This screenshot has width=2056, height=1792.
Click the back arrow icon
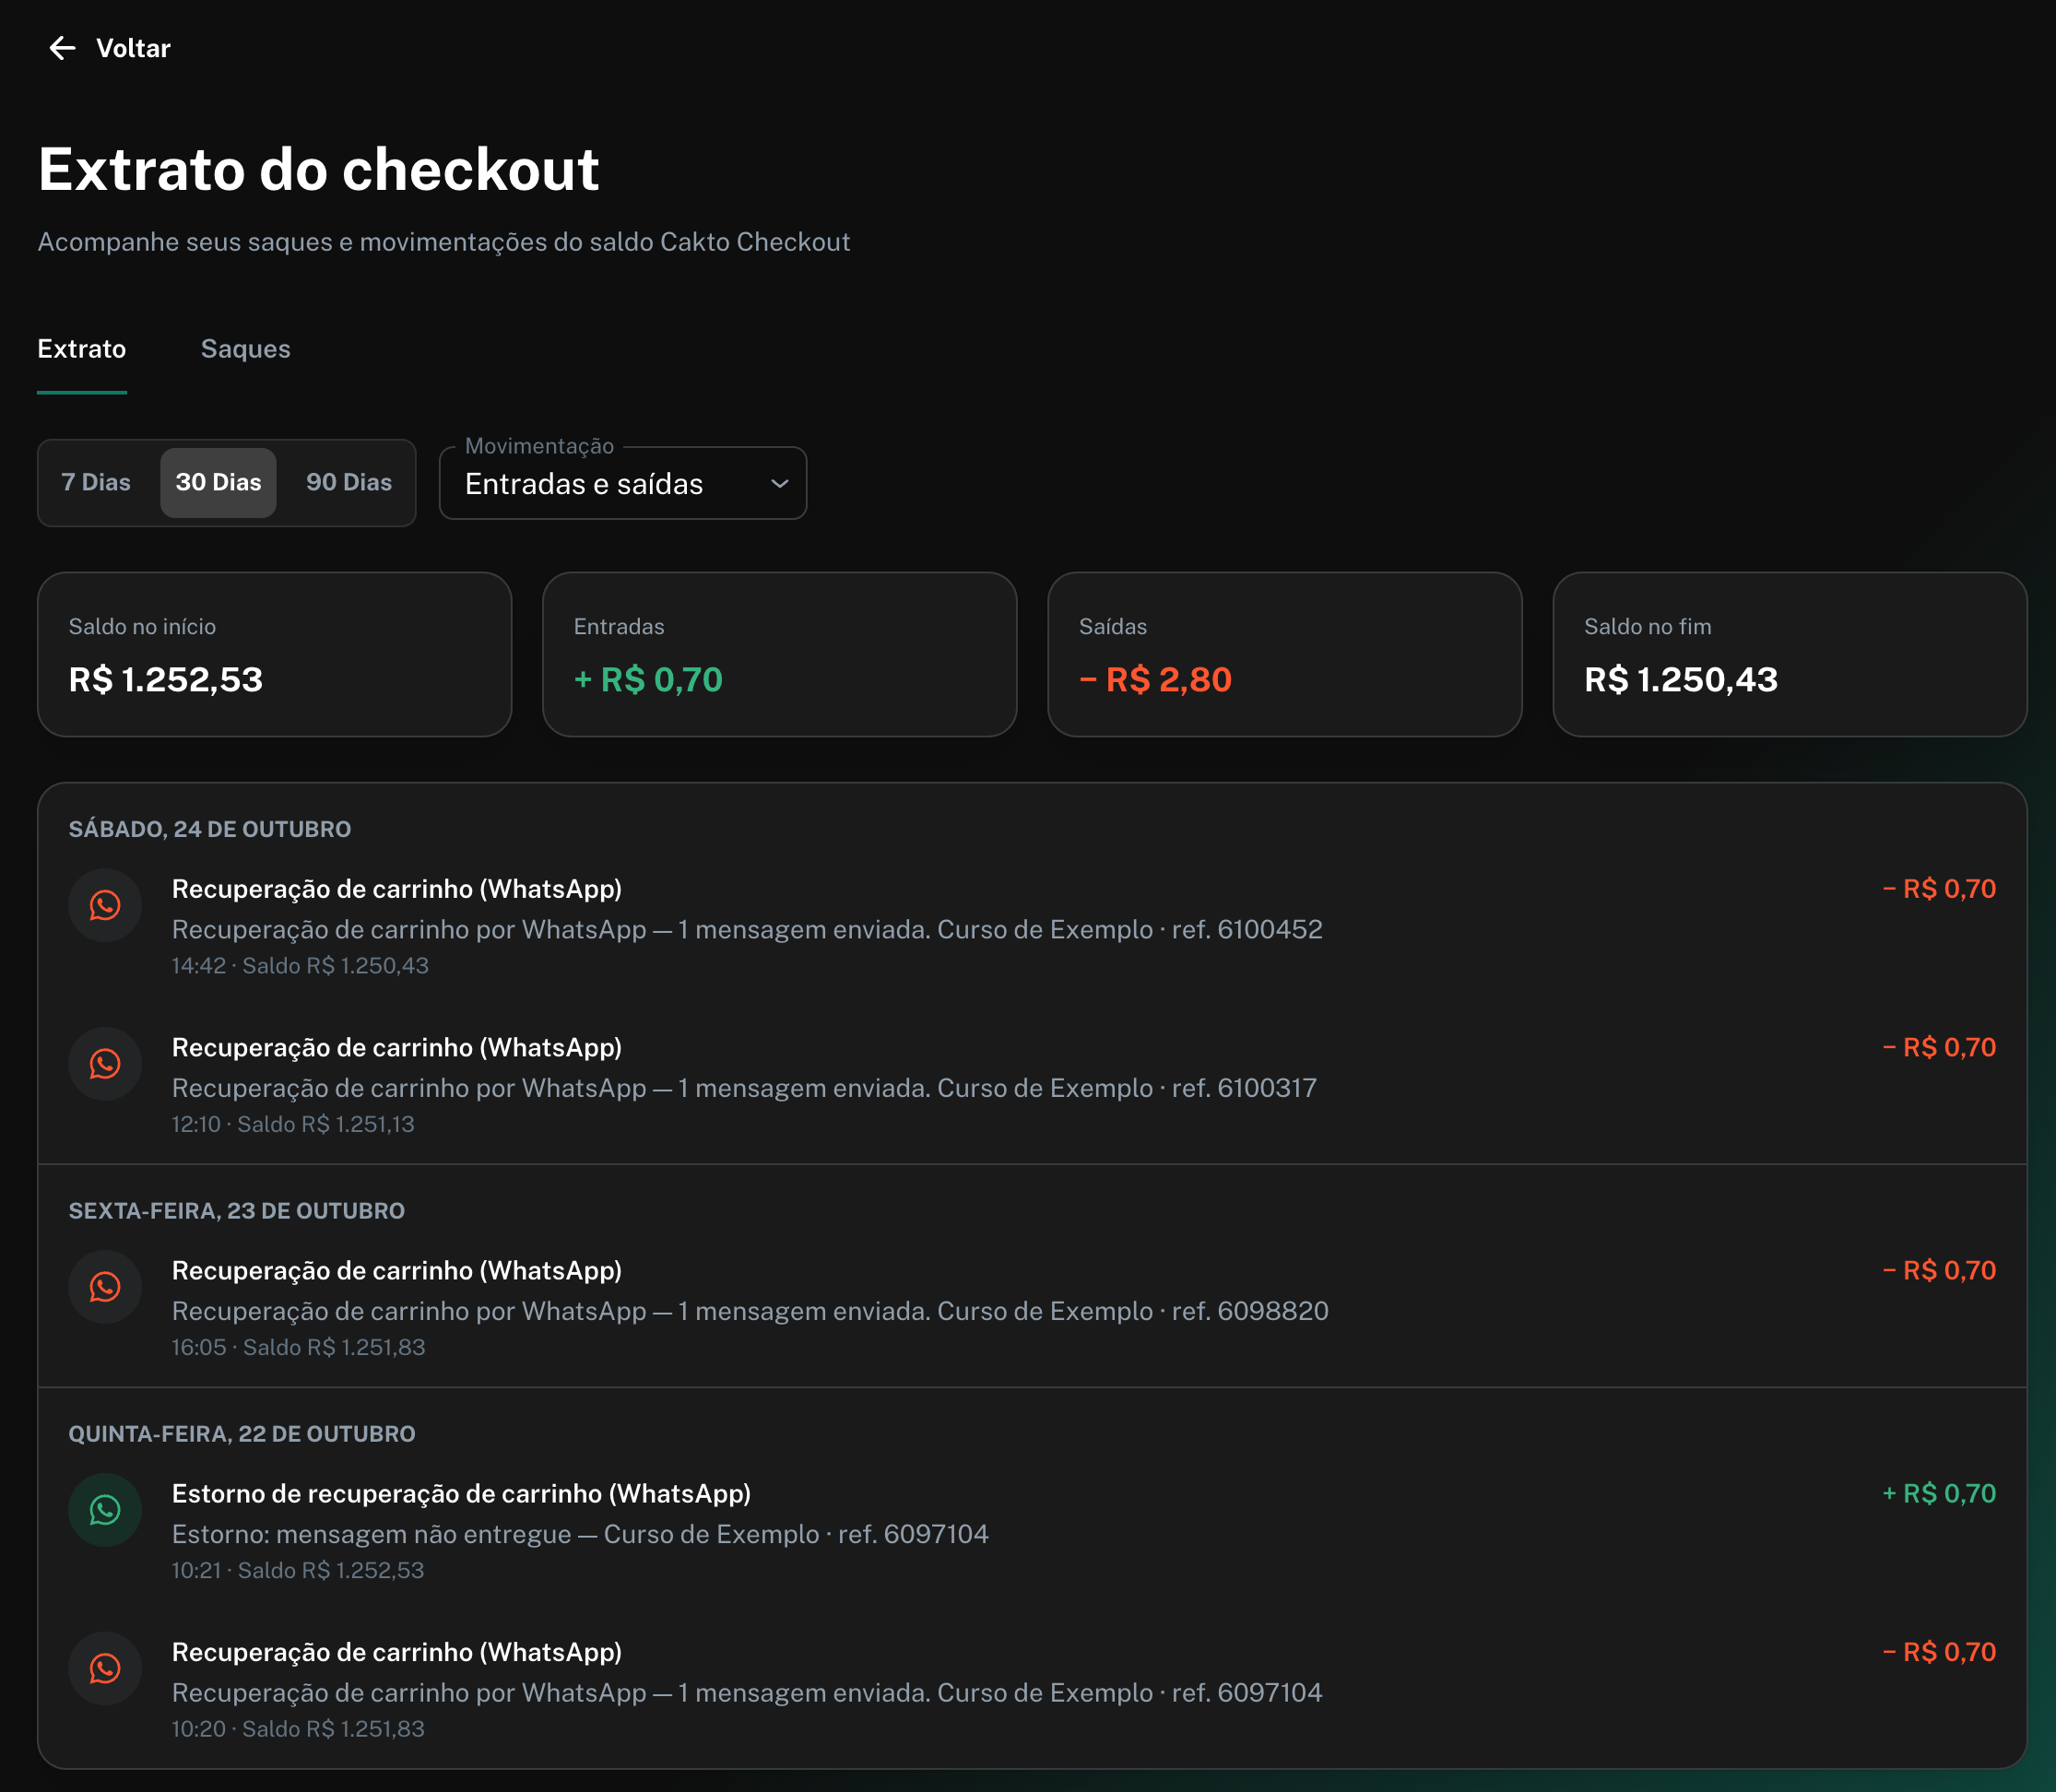tap(62, 48)
